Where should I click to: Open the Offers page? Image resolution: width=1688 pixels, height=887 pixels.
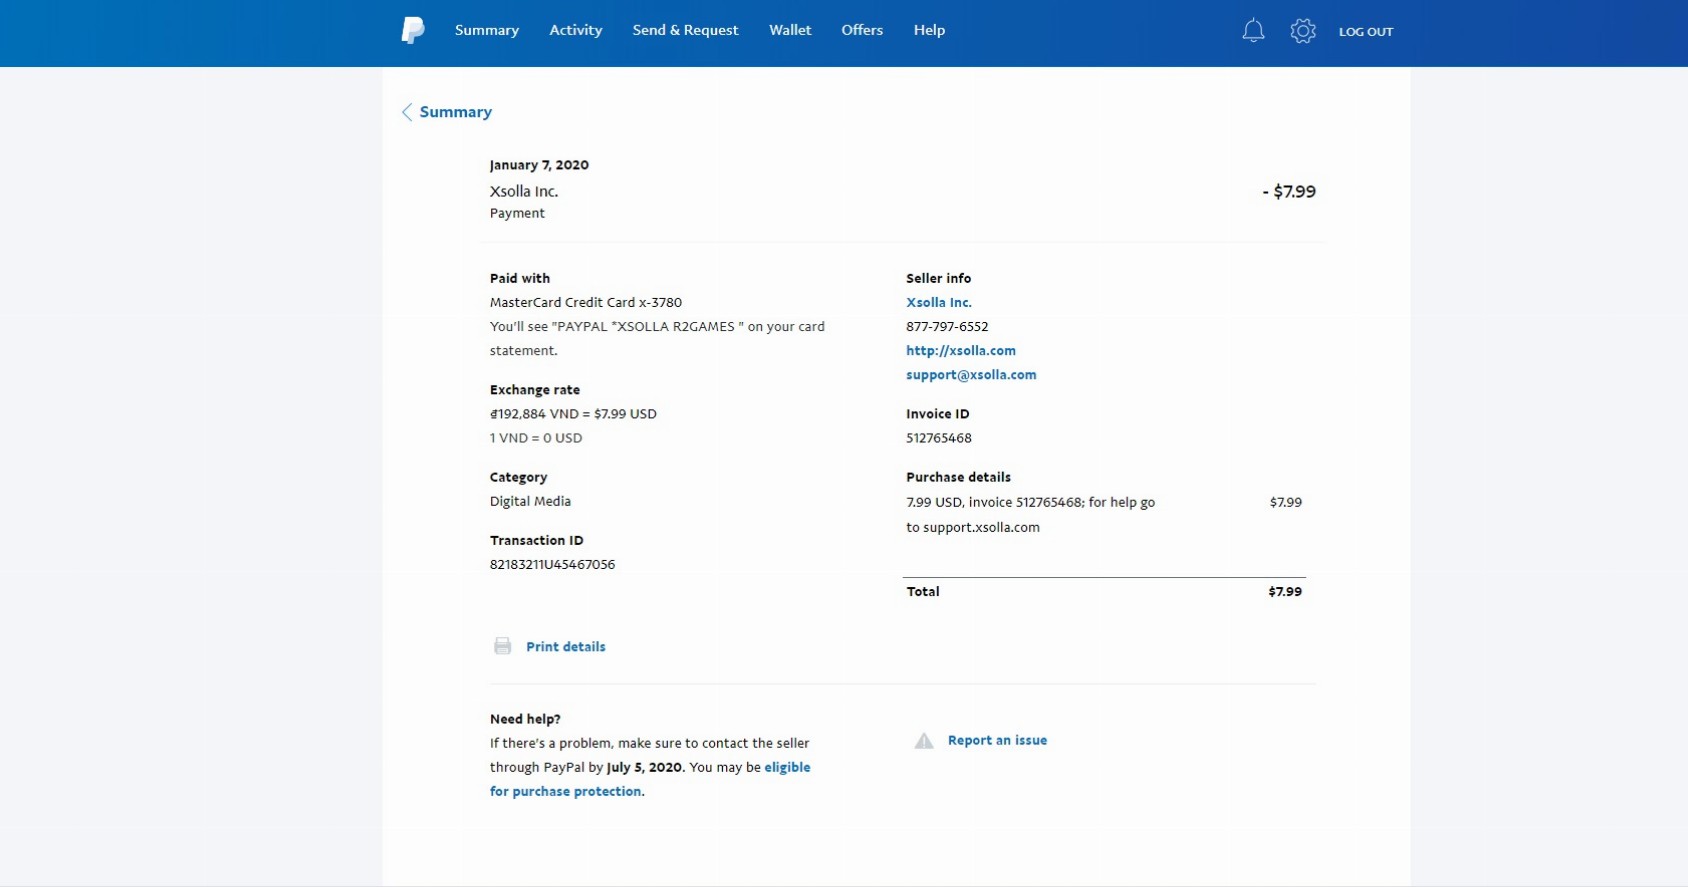[861, 30]
